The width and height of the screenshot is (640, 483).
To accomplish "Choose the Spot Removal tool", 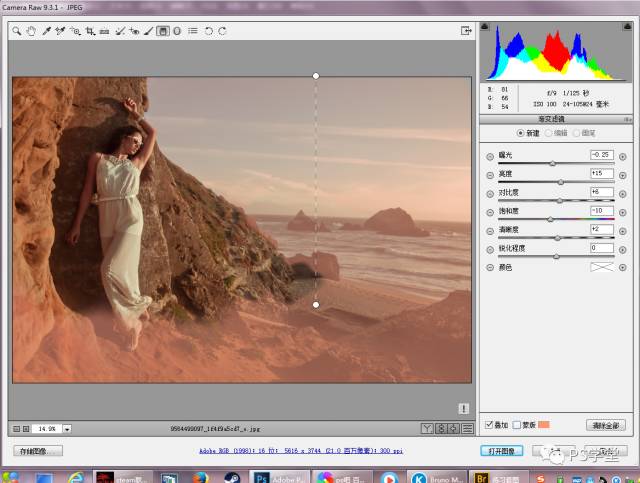I will pyautogui.click(x=120, y=32).
